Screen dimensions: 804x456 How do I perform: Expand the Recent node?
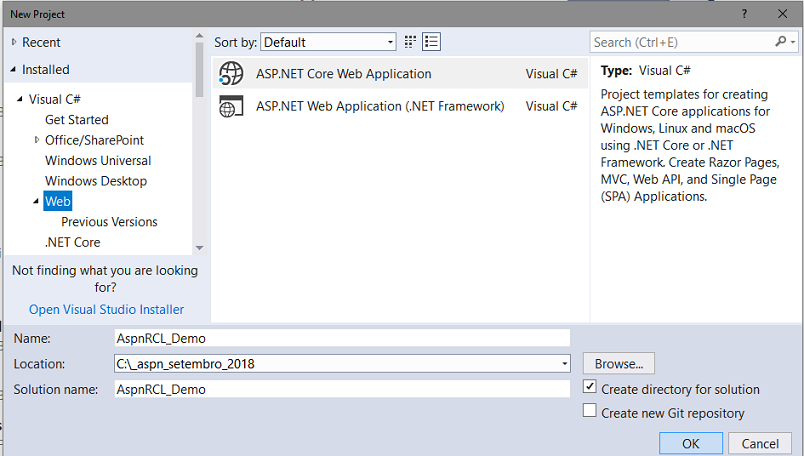pyautogui.click(x=14, y=42)
